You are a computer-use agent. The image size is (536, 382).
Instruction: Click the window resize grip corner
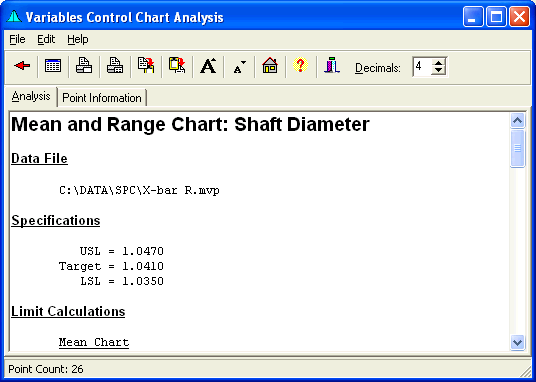525,371
